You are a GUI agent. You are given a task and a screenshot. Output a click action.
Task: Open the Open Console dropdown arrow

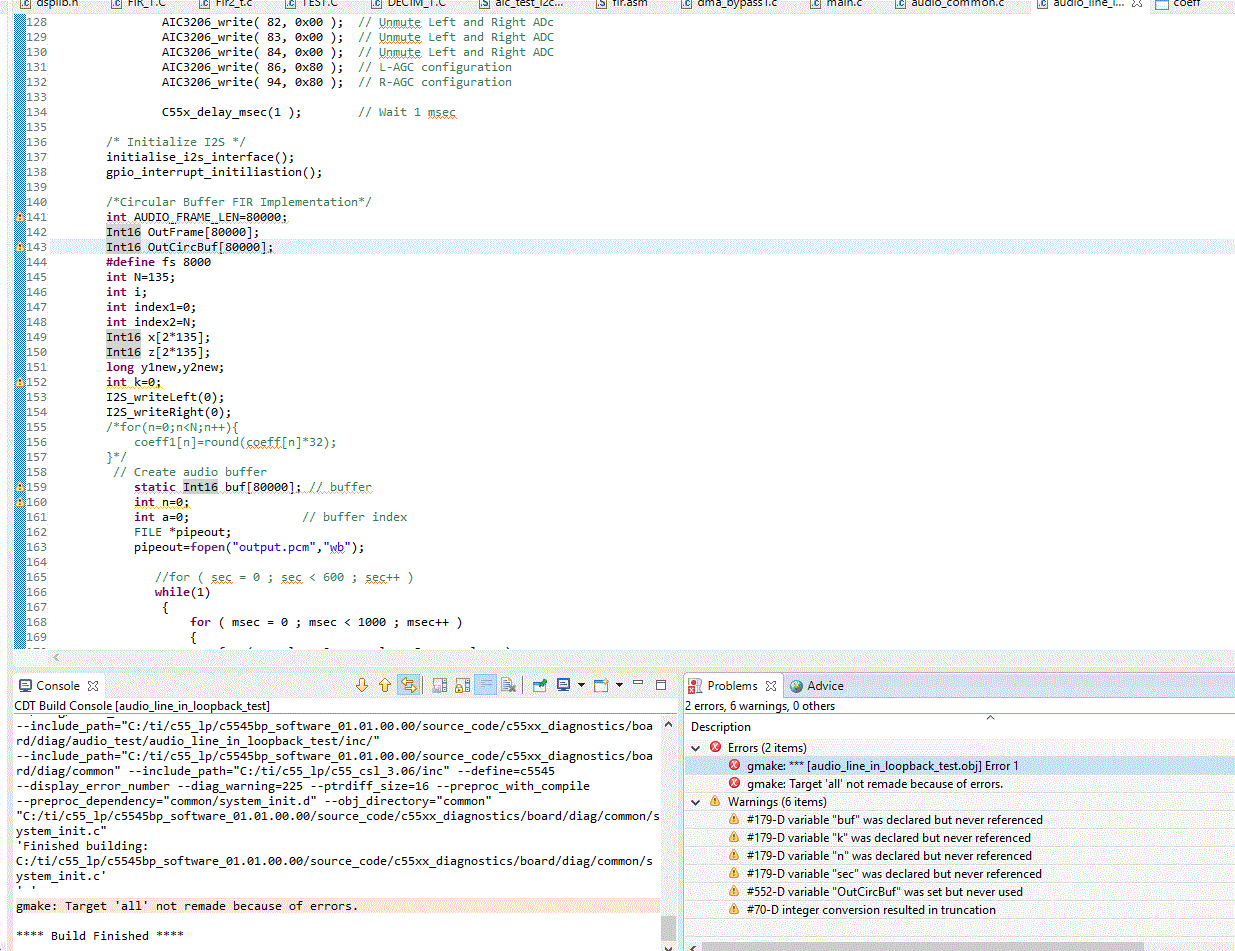click(618, 685)
